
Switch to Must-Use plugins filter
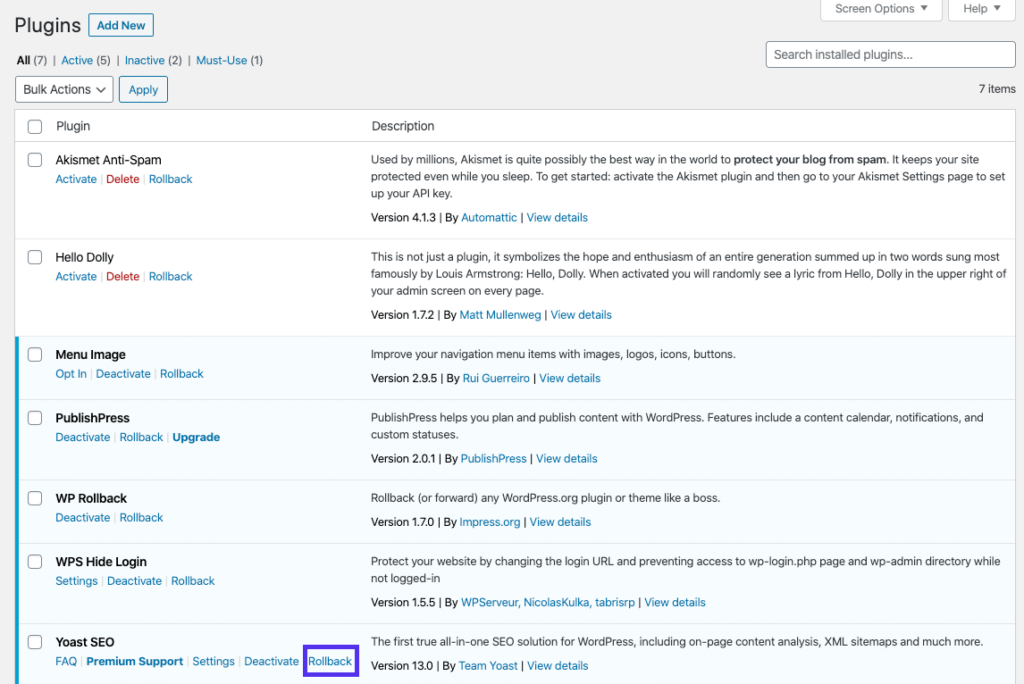(x=221, y=60)
